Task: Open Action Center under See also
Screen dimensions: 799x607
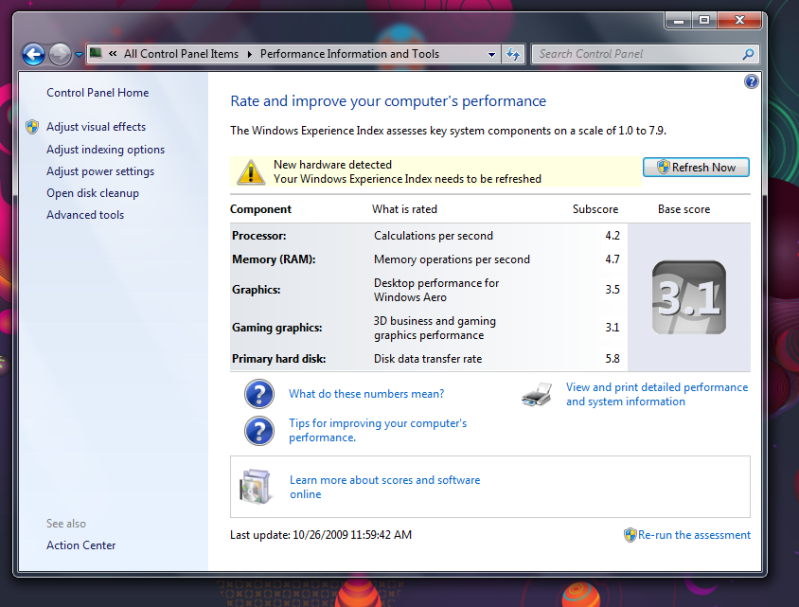Action: [x=81, y=545]
